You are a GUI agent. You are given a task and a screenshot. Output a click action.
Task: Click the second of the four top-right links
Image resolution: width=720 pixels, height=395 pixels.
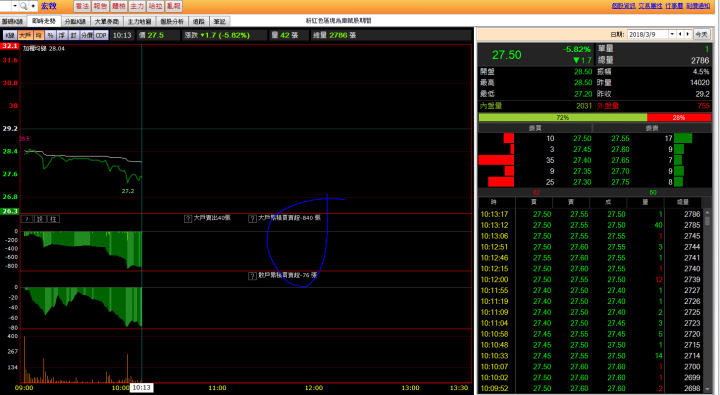650,6
